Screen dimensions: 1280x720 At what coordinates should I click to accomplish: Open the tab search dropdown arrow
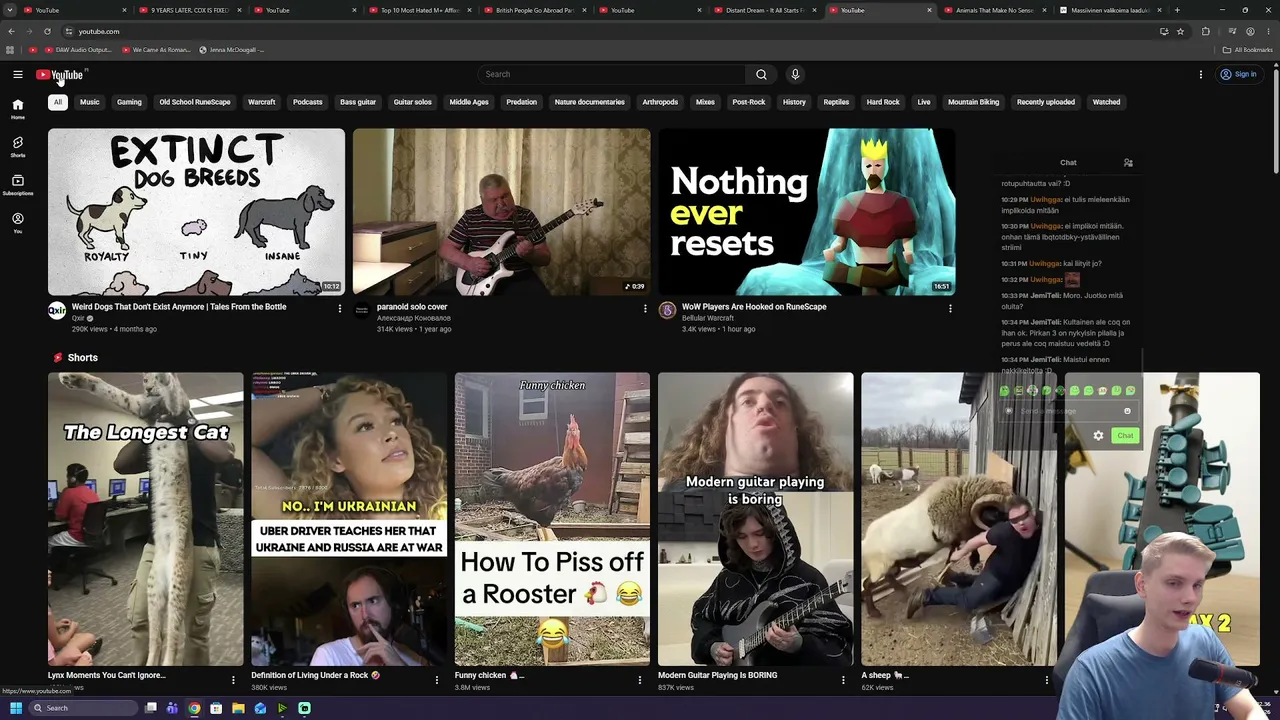pos(10,10)
